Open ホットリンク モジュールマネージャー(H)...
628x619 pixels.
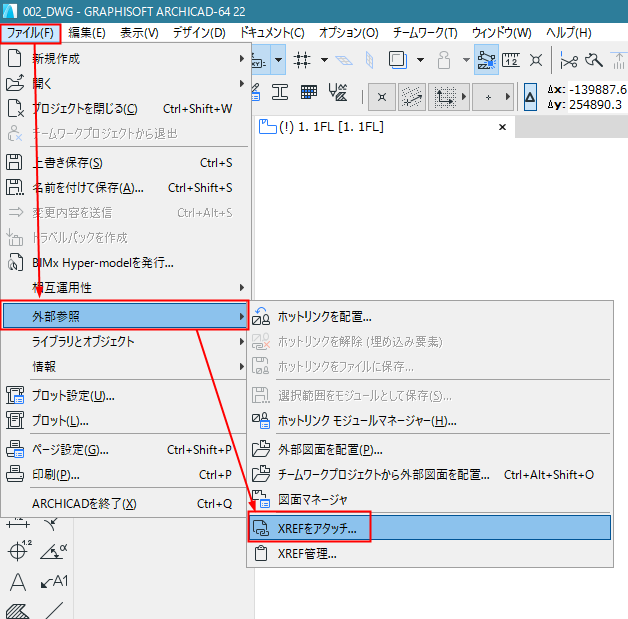[x=430, y=421]
